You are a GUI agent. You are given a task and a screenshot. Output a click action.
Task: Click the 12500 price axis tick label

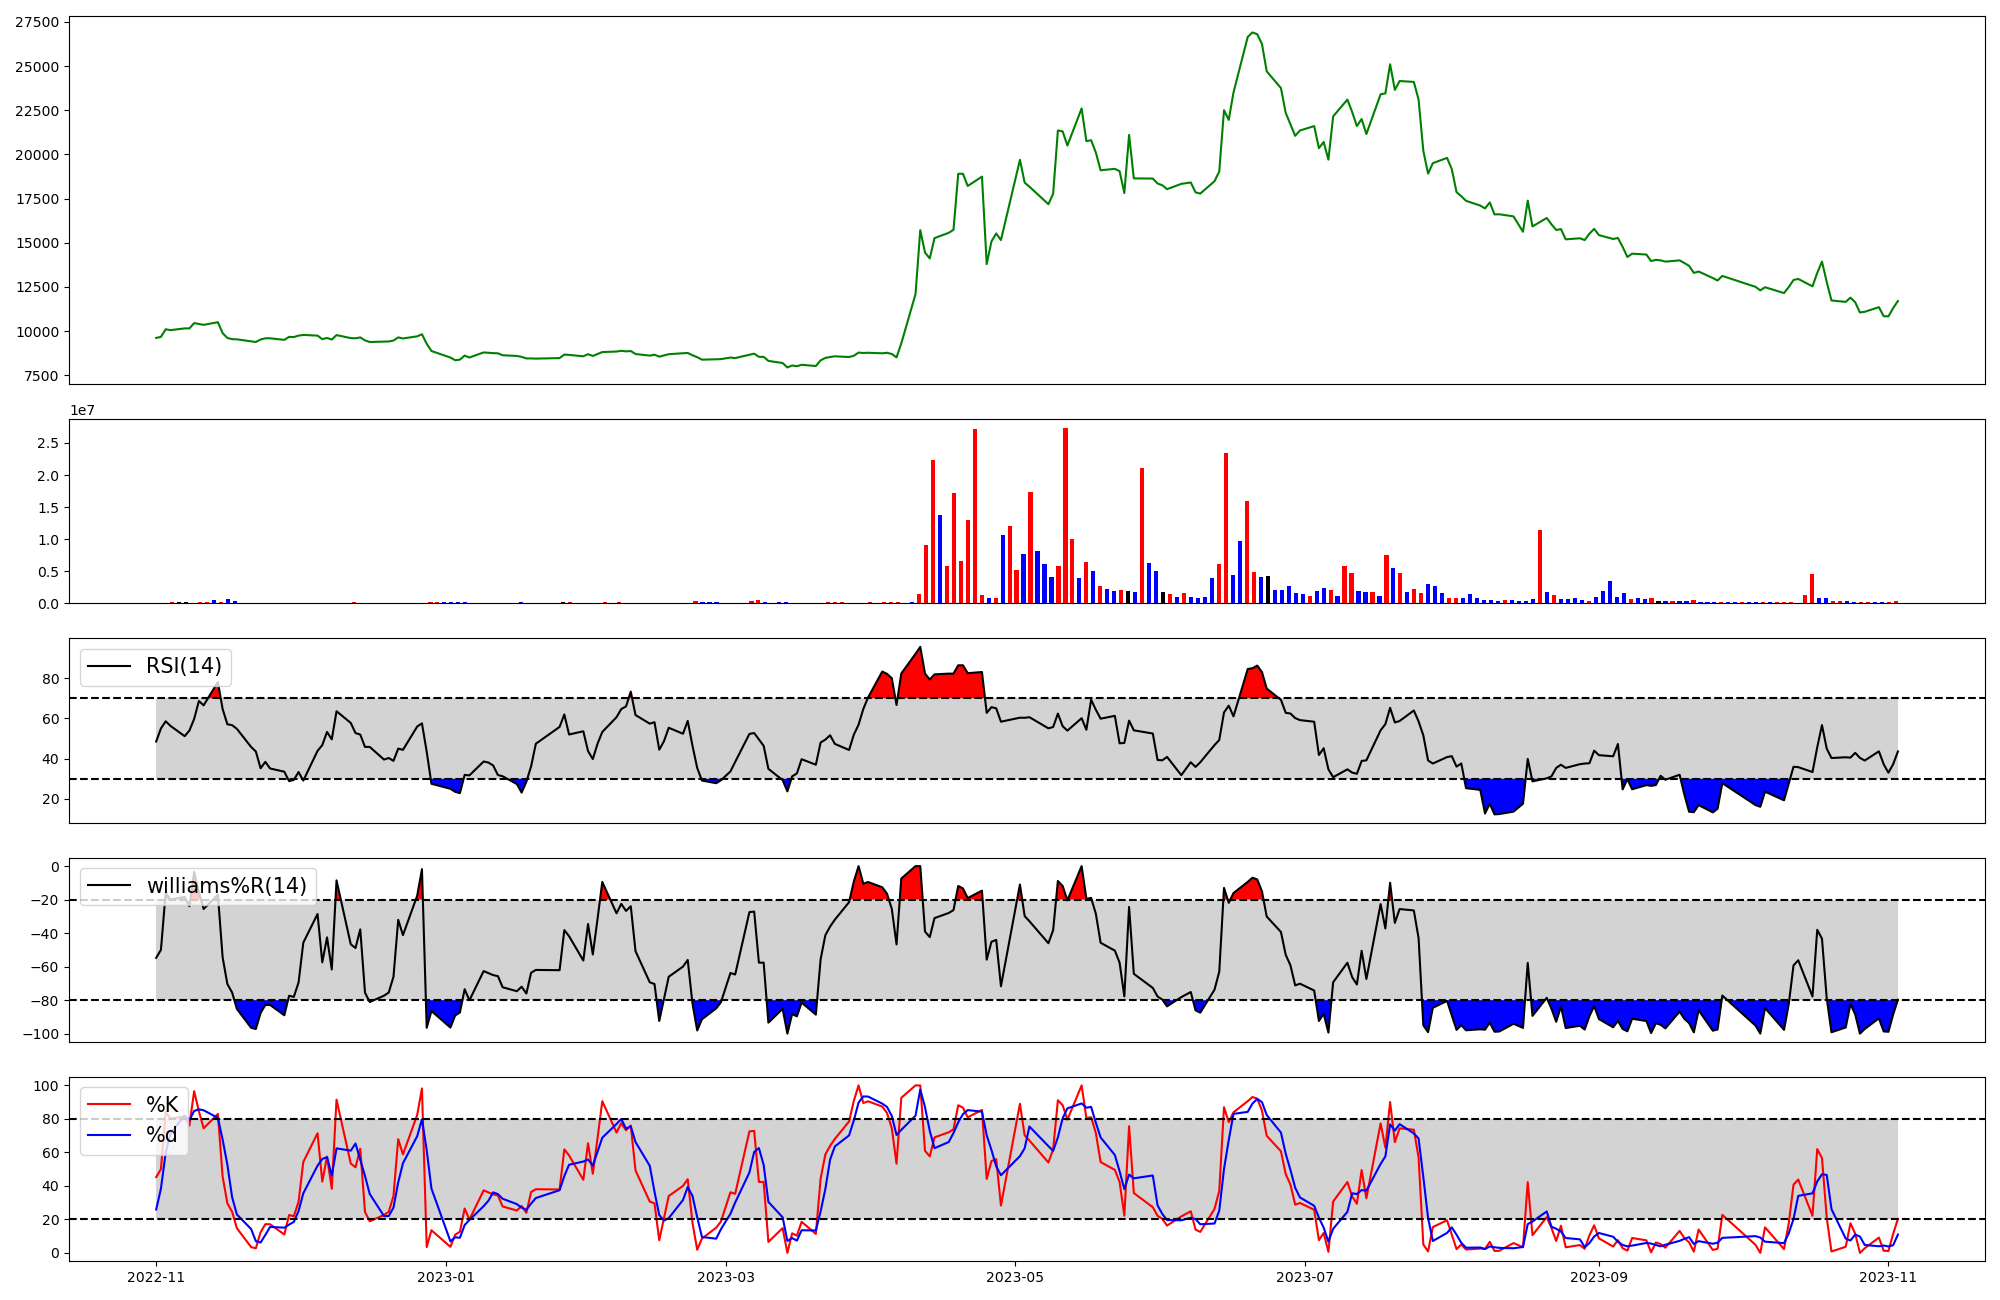pyautogui.click(x=36, y=287)
